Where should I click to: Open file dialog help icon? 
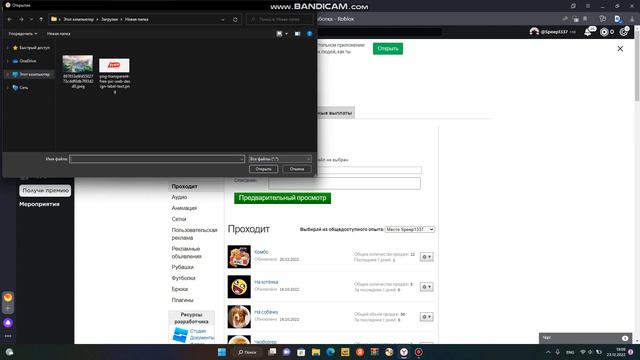tap(309, 33)
